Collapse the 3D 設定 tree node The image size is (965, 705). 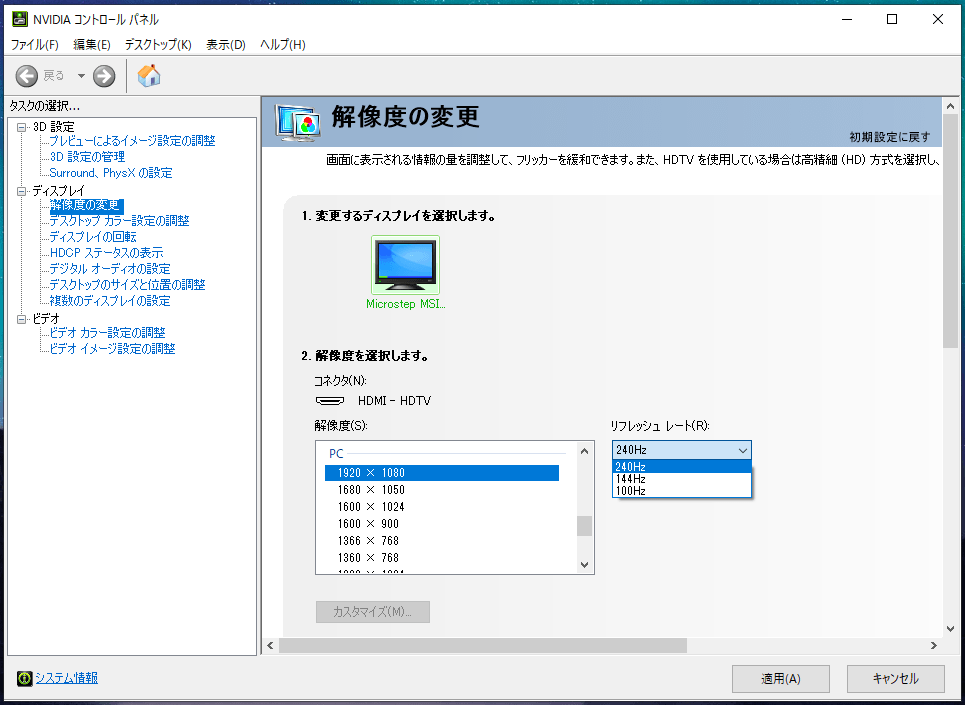click(21, 127)
